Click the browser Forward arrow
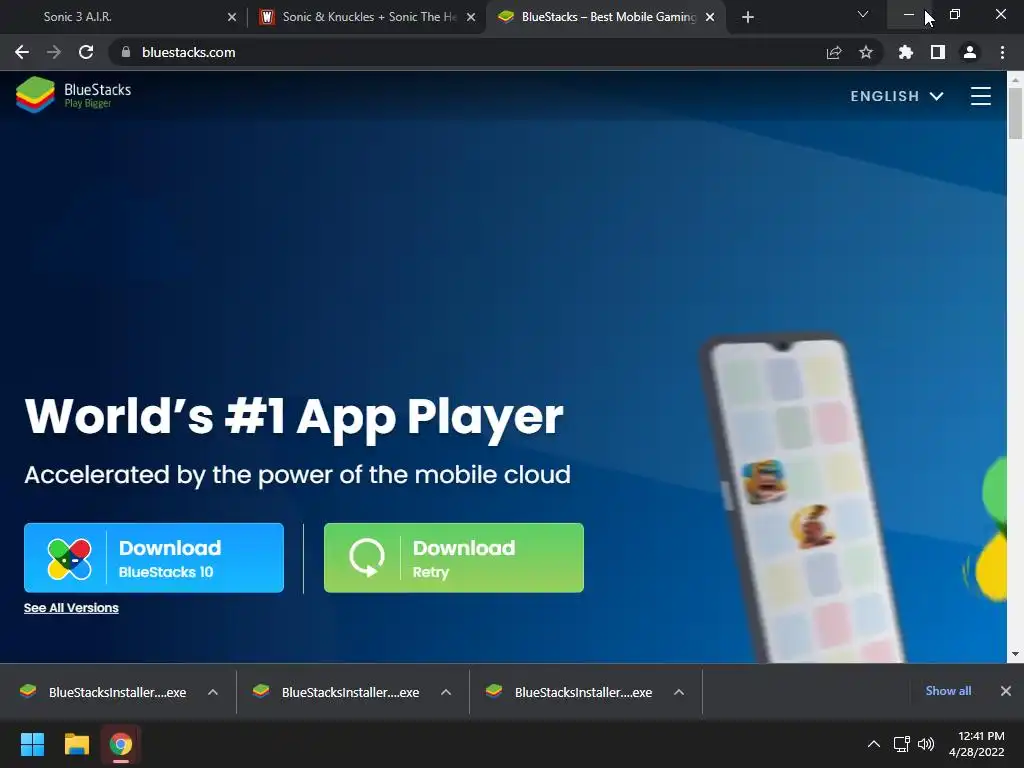This screenshot has height=768, width=1024. point(54,52)
